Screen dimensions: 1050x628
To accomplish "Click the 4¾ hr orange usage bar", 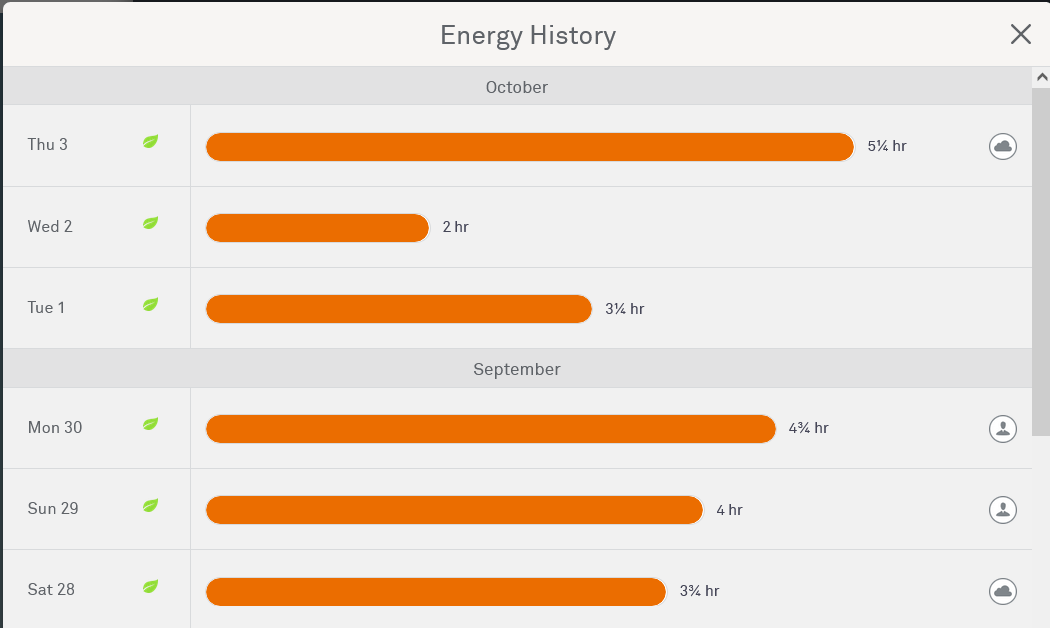I will point(490,428).
